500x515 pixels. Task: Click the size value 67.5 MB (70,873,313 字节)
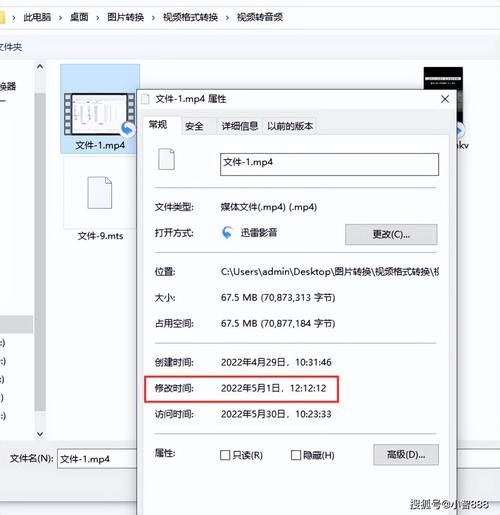pyautogui.click(x=278, y=297)
